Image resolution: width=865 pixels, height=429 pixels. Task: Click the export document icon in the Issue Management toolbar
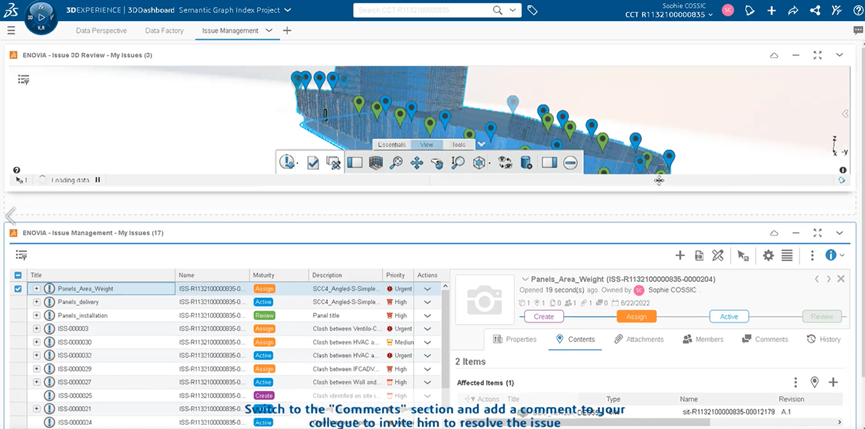click(699, 255)
